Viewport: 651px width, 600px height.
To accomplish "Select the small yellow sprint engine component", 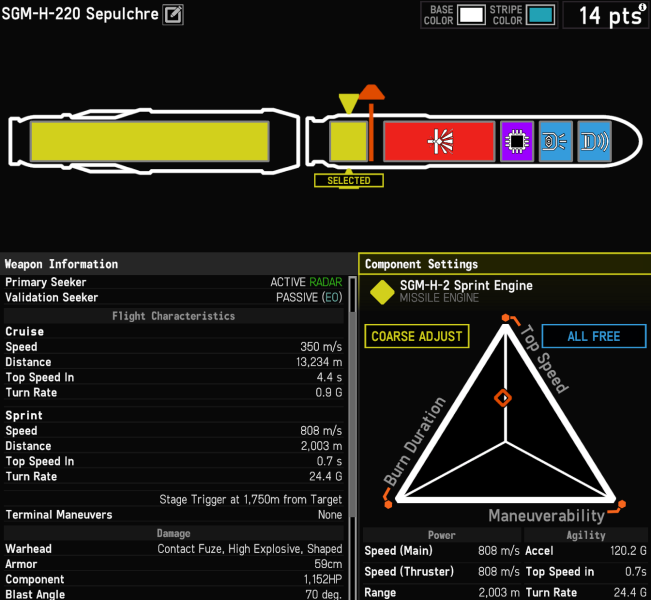I will coord(348,141).
